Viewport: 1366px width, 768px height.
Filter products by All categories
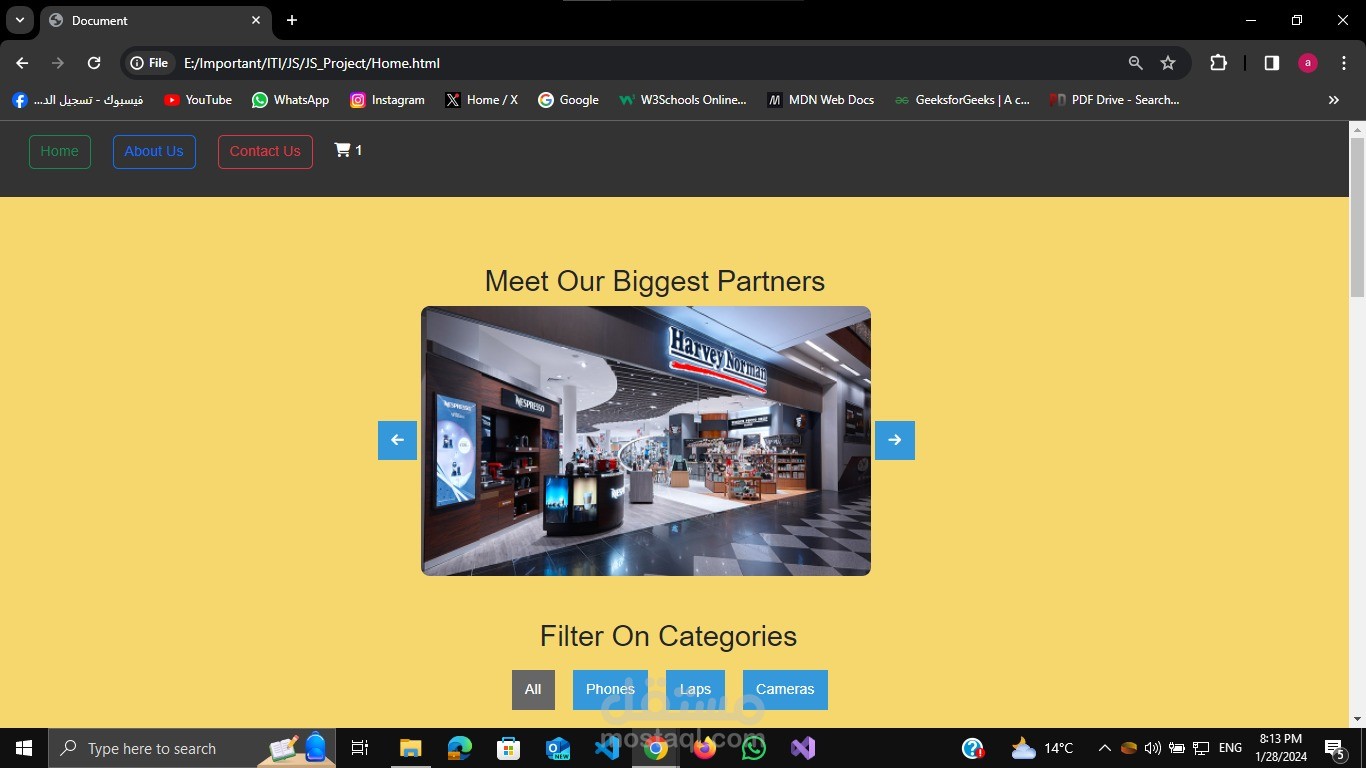tap(533, 690)
